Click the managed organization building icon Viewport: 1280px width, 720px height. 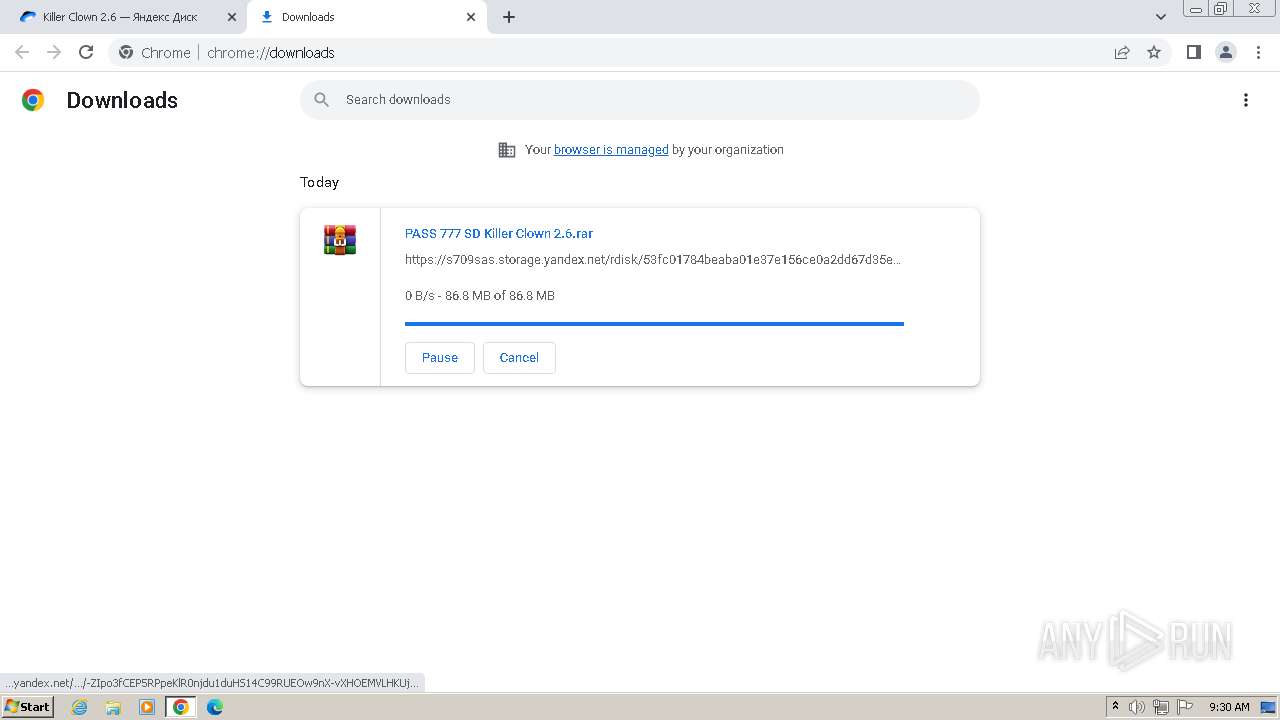507,150
